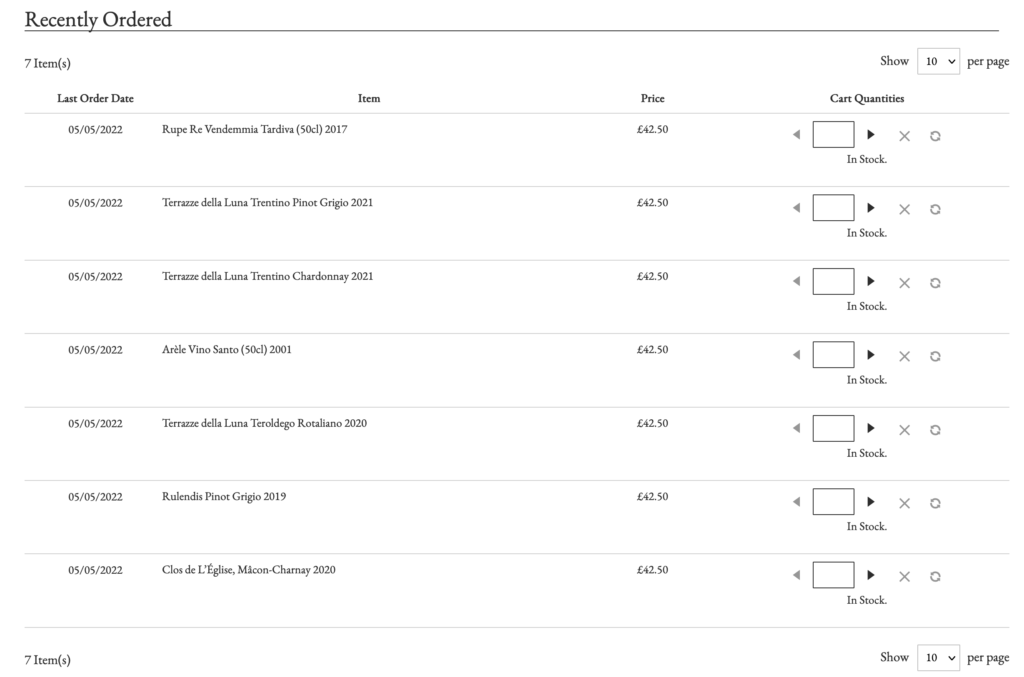Open the bottom Show per page dropdown
Image resolution: width=1024 pixels, height=677 pixels.
point(938,657)
